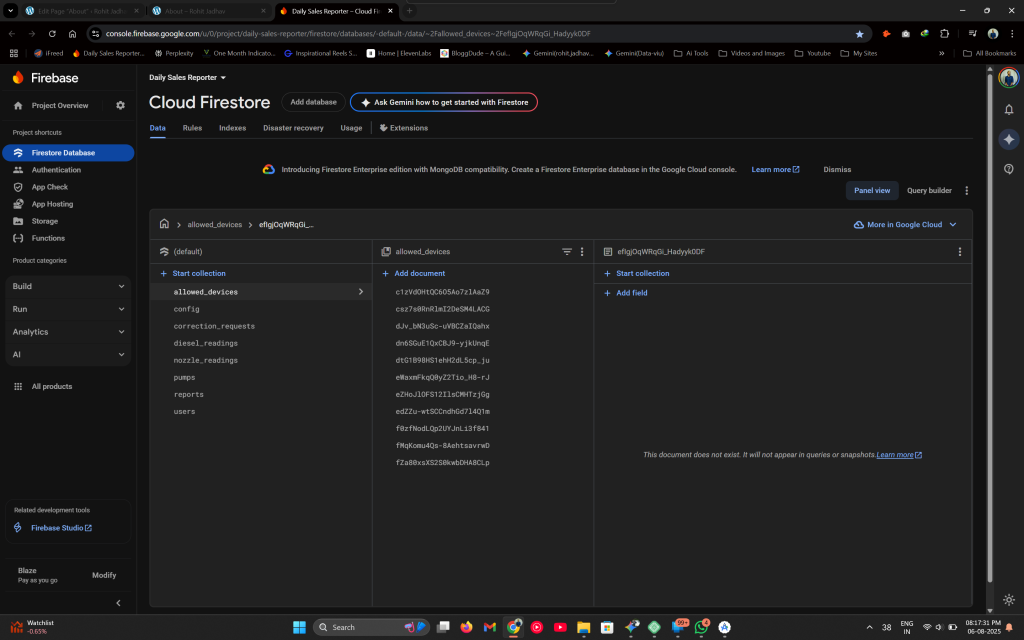The image size is (1024, 640).
Task: Open document panel three-dot menu
Action: 959,252
